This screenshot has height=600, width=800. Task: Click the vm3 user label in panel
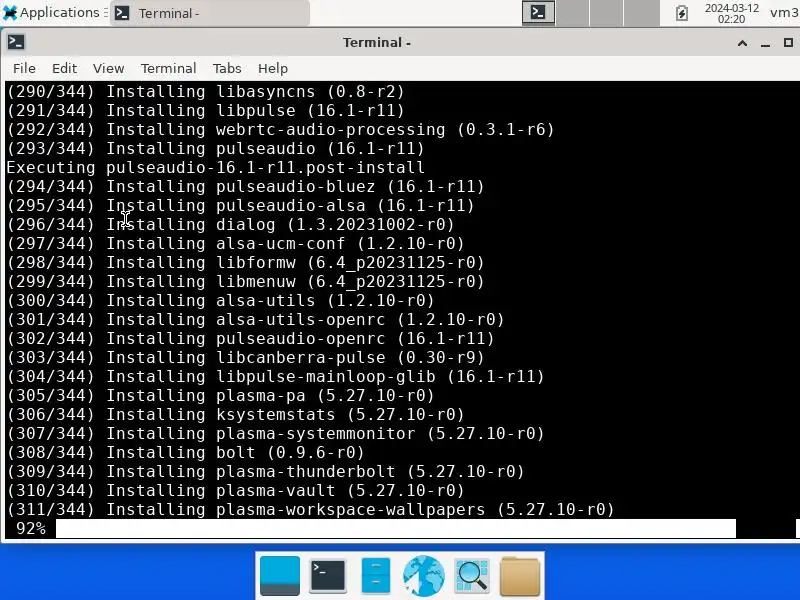785,12
